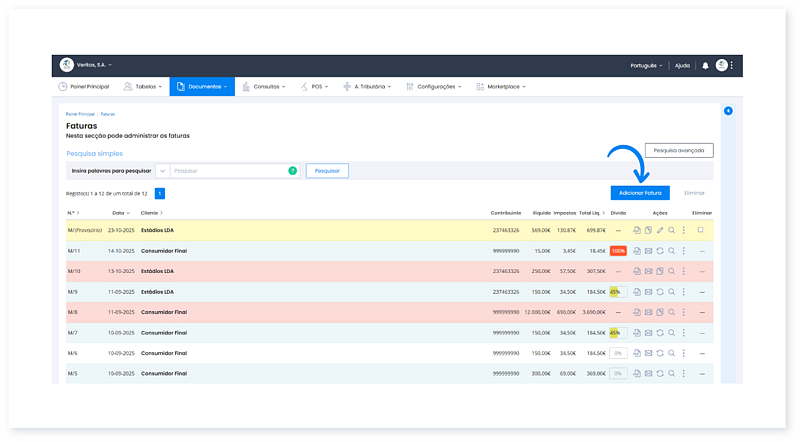Click the notifications bell icon
Image resolution: width=800 pixels, height=442 pixels.
tap(705, 65)
